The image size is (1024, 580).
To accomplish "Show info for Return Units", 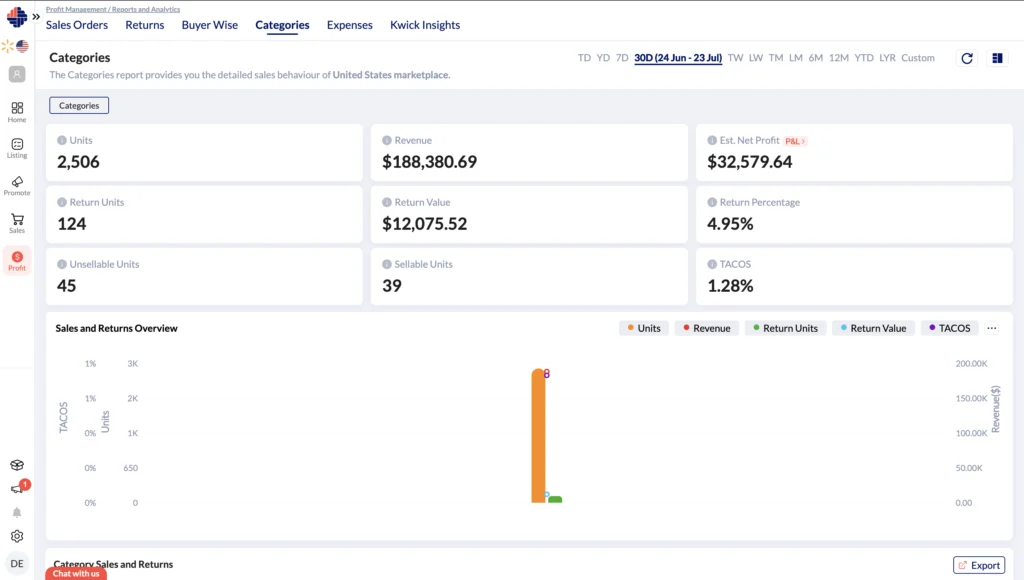I will coord(62,202).
